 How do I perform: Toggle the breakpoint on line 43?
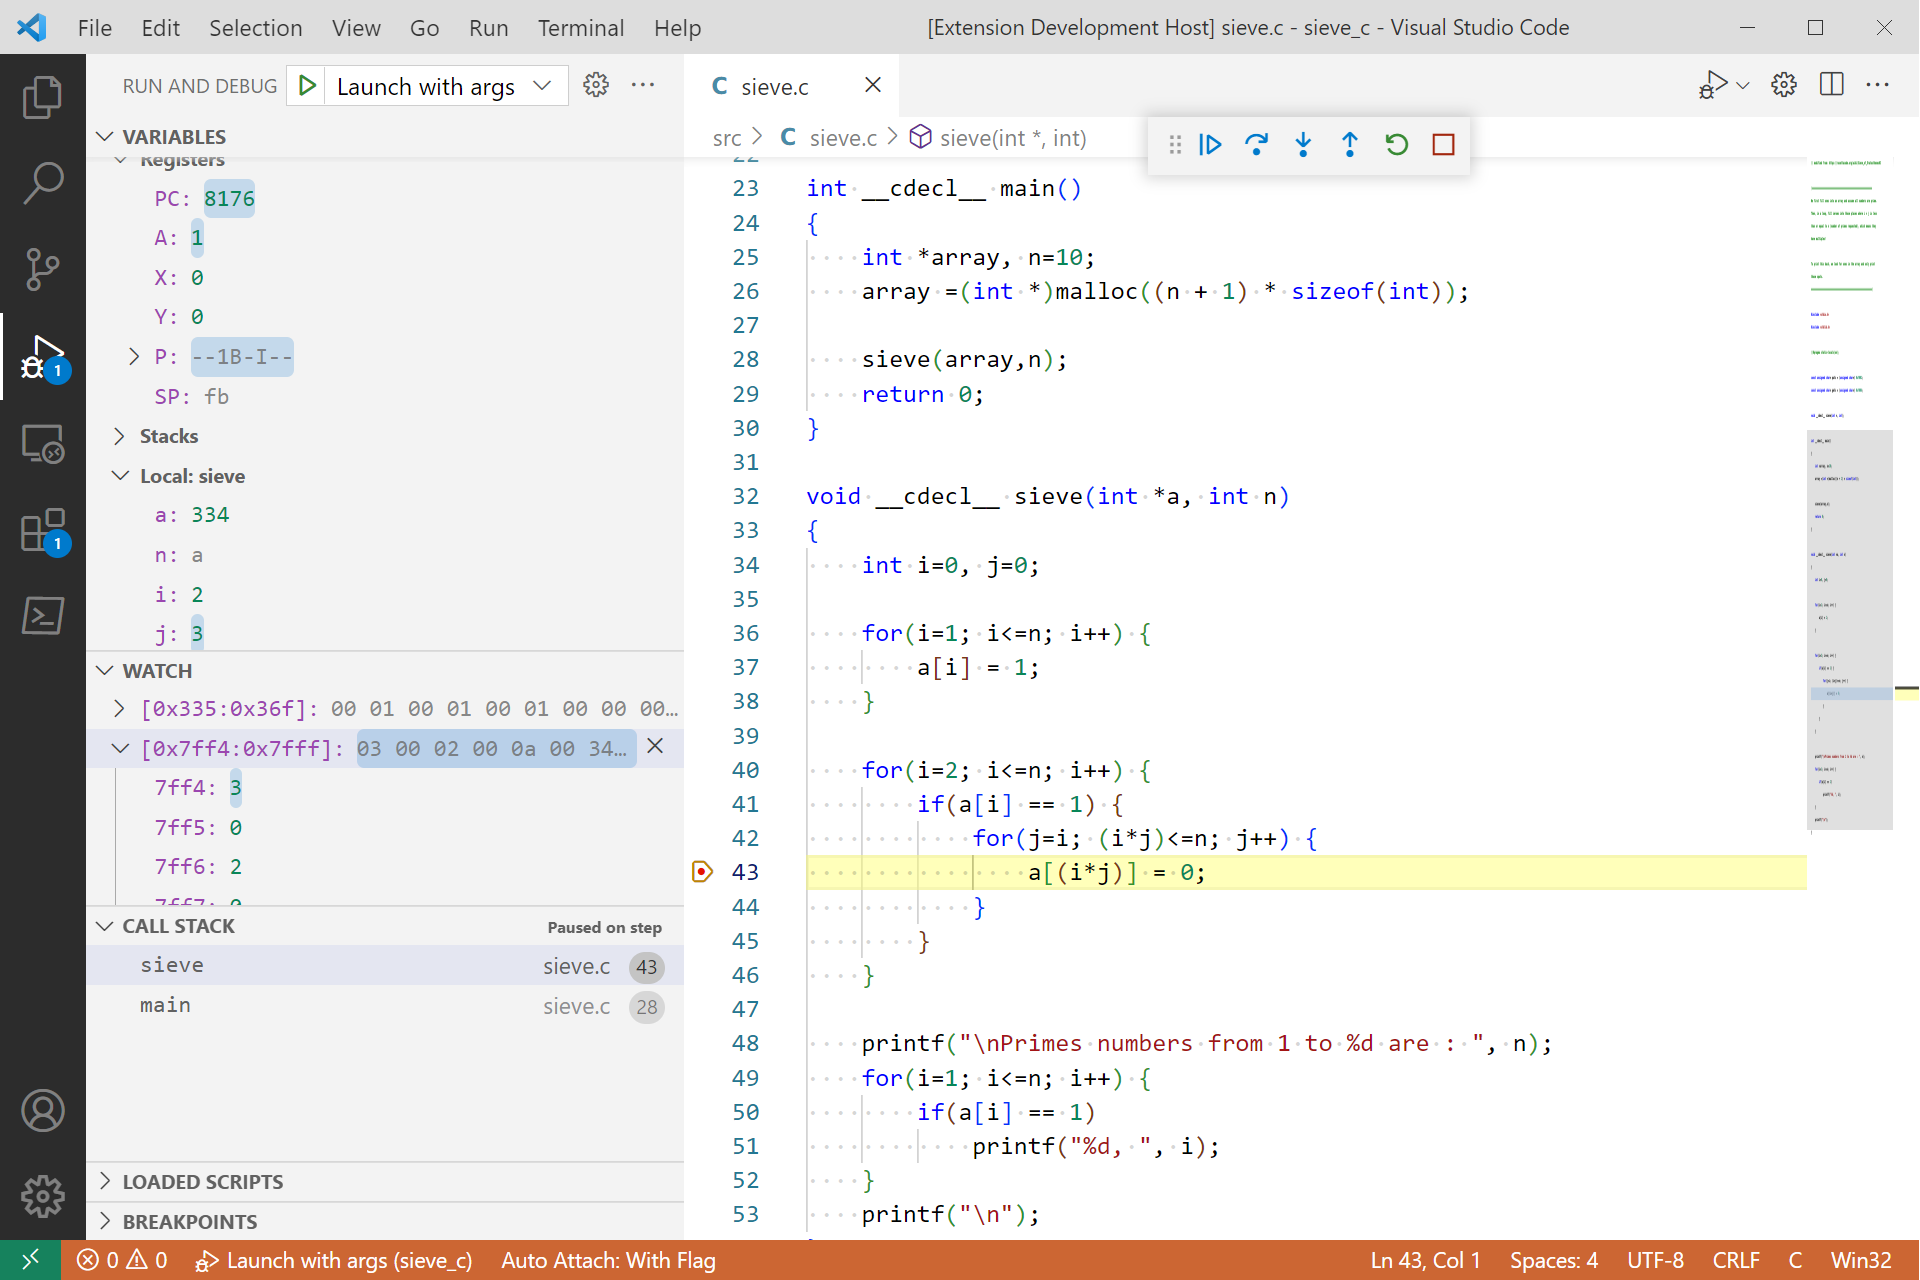[x=702, y=872]
